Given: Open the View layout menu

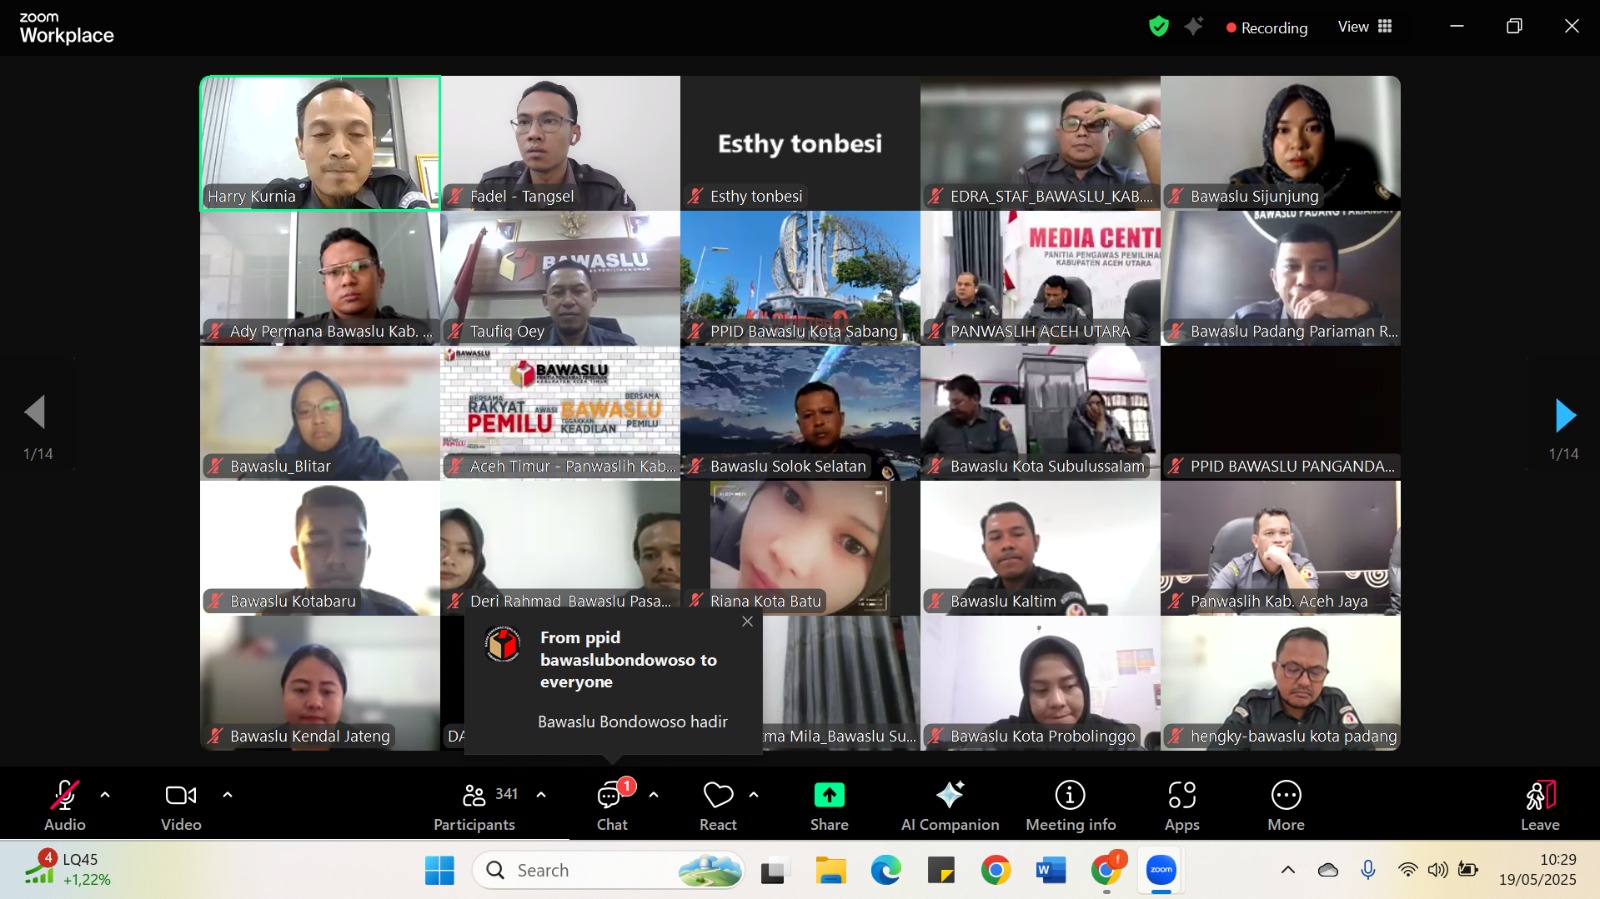Looking at the screenshot, I should click(1365, 27).
